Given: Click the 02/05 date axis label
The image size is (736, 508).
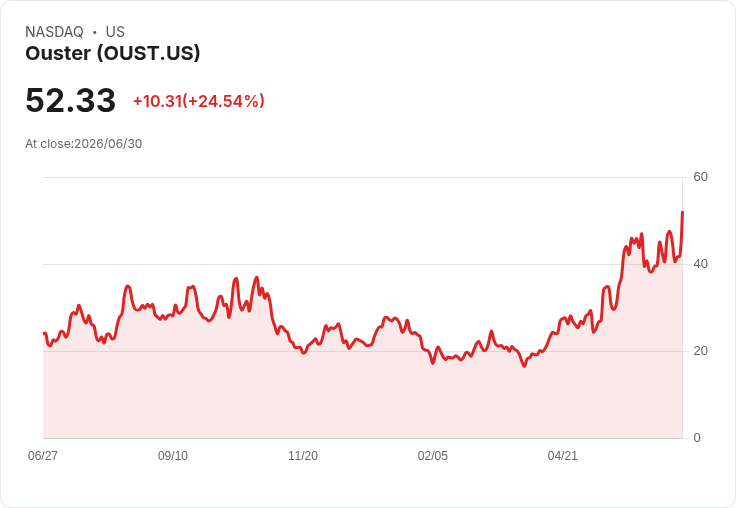Looking at the screenshot, I should point(433,455).
